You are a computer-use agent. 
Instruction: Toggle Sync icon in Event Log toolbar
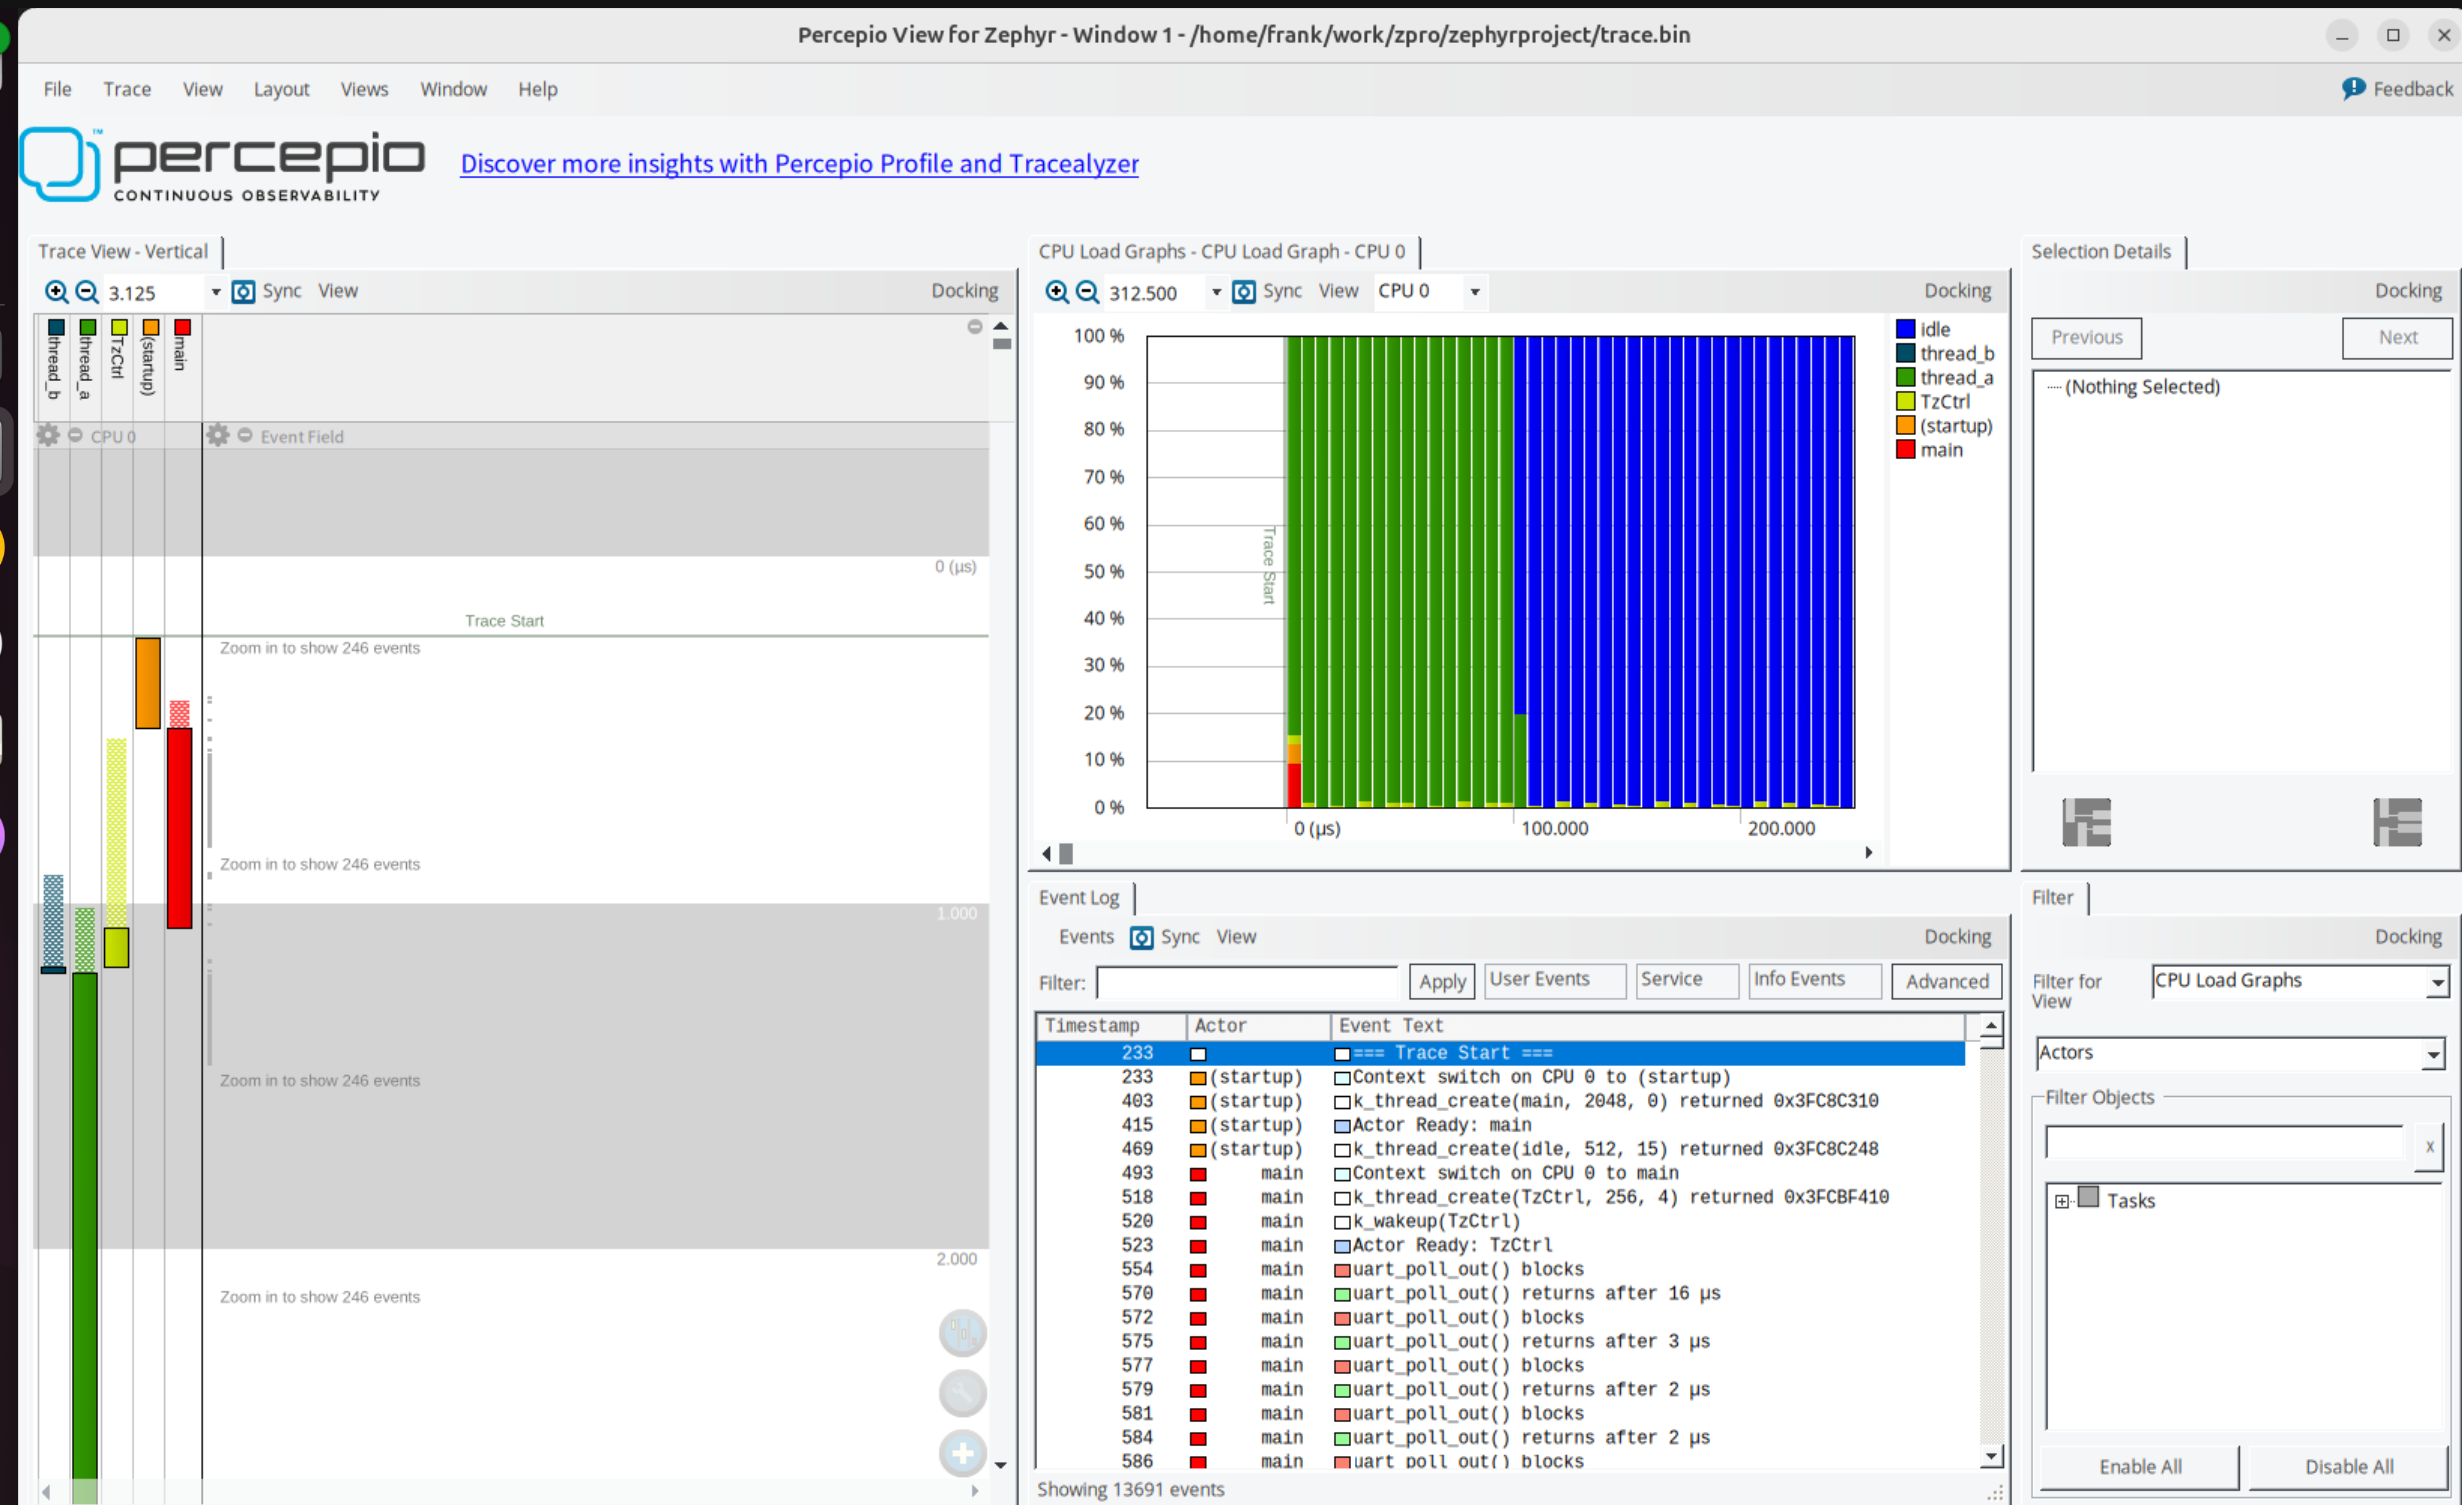coord(1141,937)
